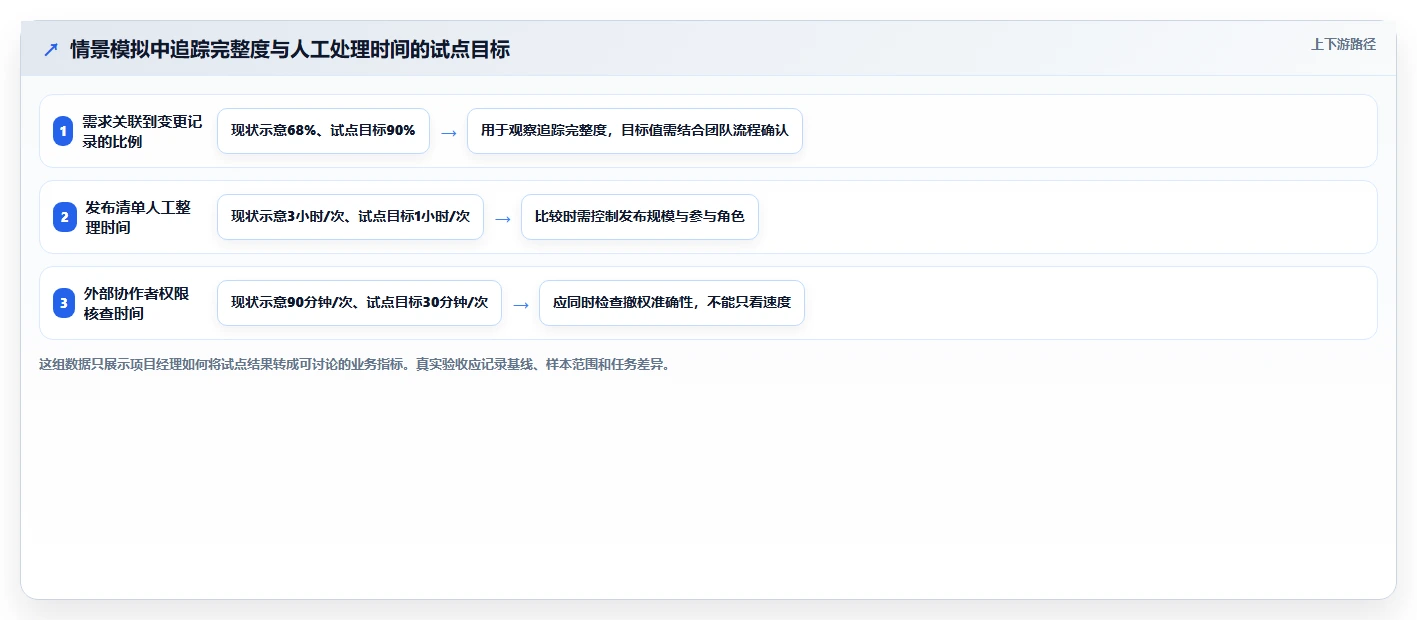Select the 外部协作者权限核查时间 label

[x=136, y=303]
